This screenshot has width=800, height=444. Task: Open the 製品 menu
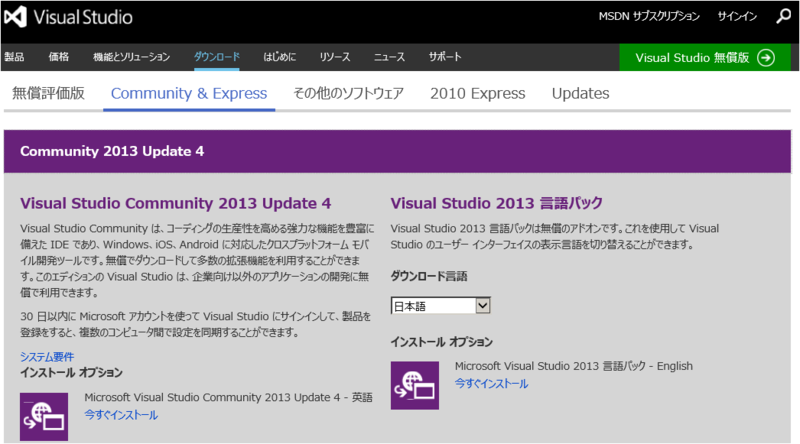[14, 57]
